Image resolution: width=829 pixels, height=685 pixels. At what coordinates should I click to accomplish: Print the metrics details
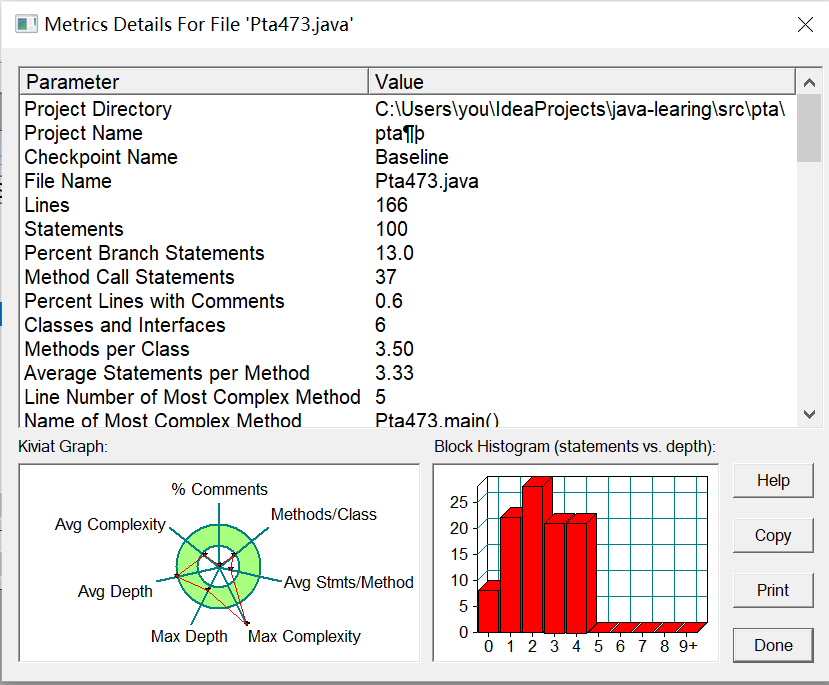[772, 590]
